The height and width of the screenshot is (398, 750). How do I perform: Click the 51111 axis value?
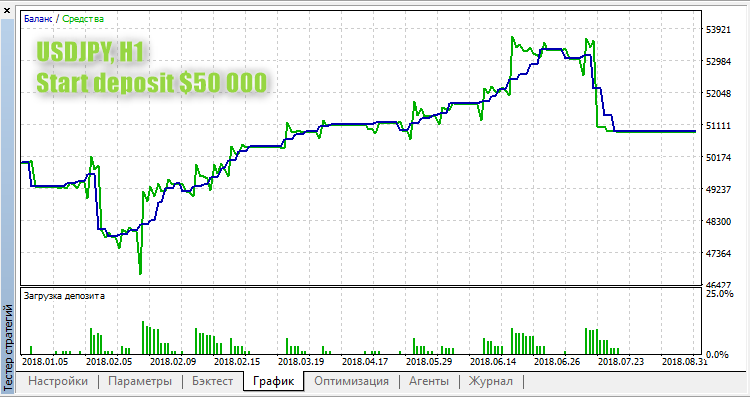coord(718,125)
